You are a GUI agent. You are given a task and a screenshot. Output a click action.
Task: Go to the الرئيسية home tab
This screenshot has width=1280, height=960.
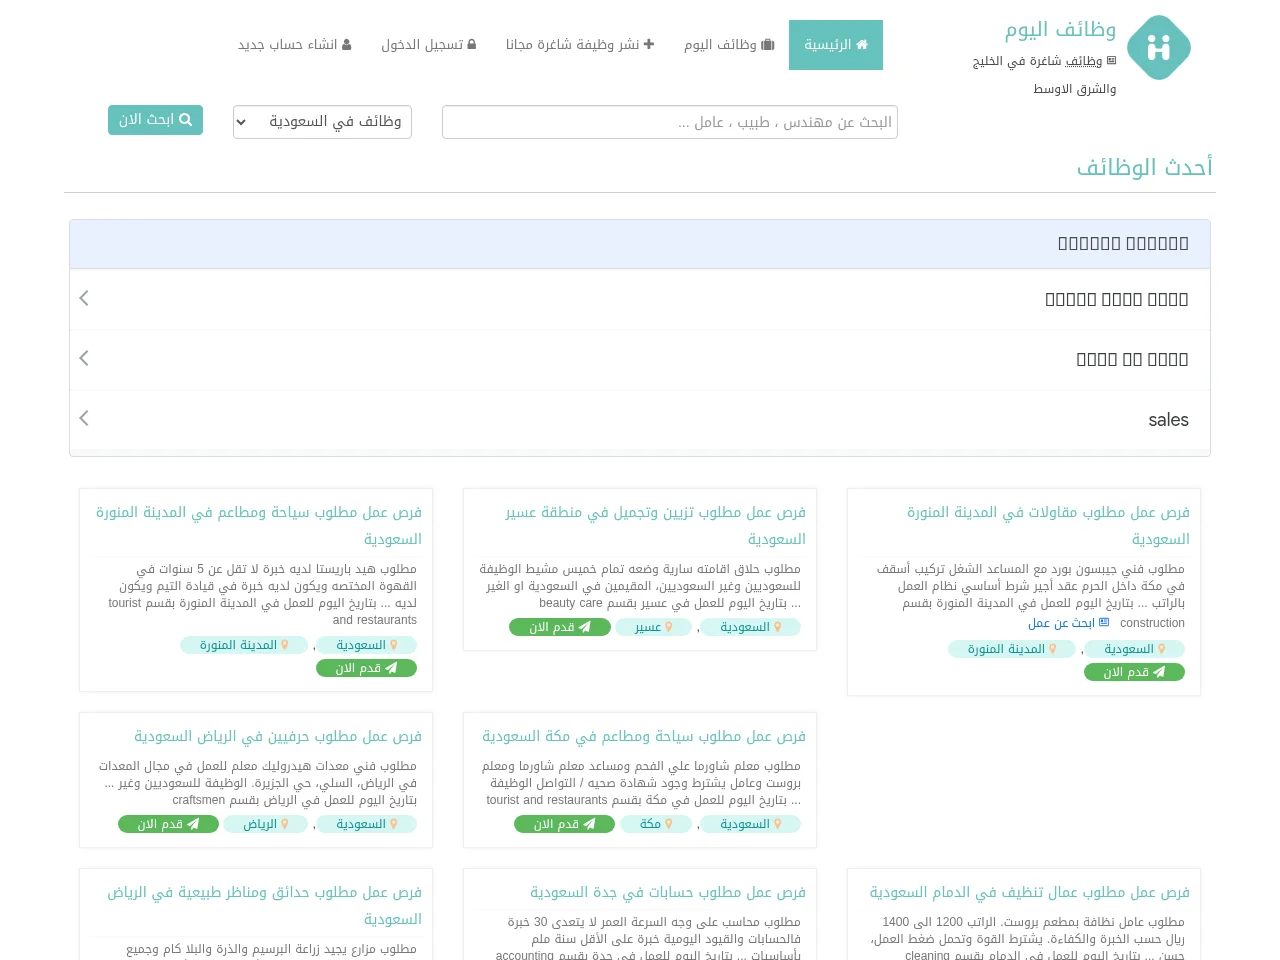point(836,45)
